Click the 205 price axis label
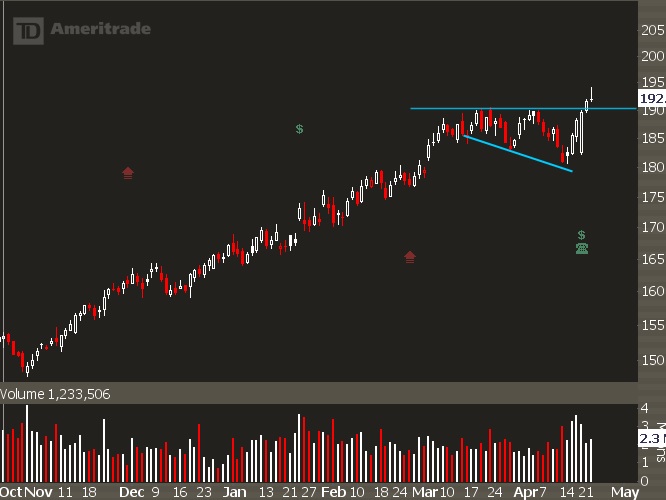The height and width of the screenshot is (500, 666). point(652,30)
